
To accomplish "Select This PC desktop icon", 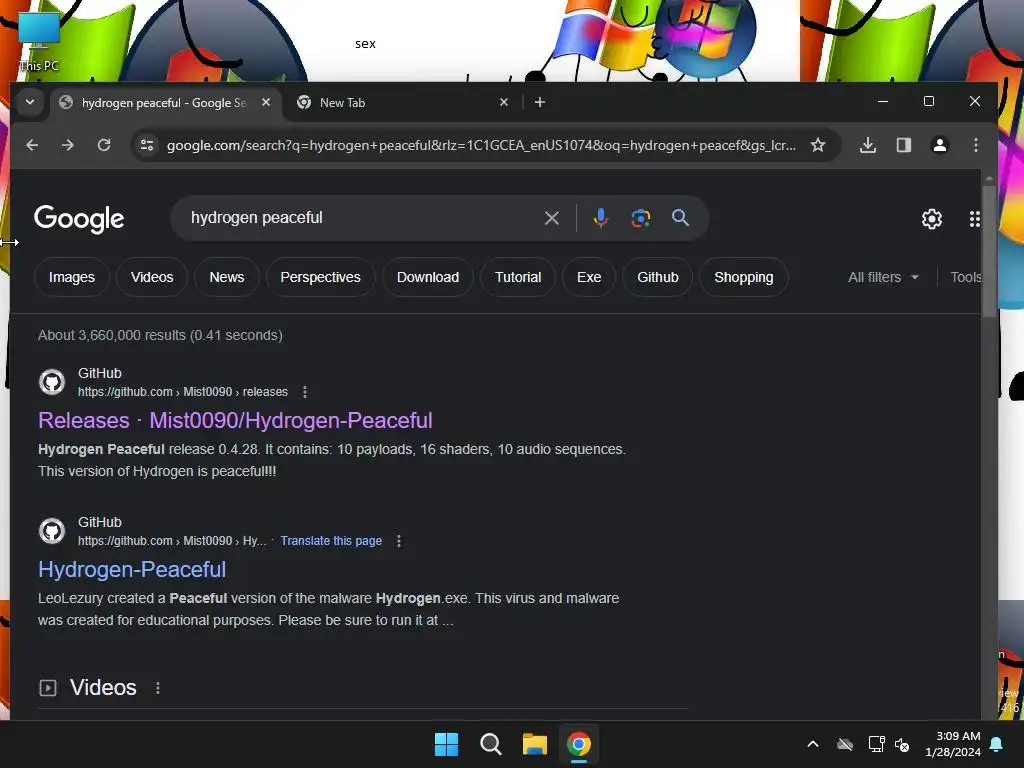I will tap(39, 41).
